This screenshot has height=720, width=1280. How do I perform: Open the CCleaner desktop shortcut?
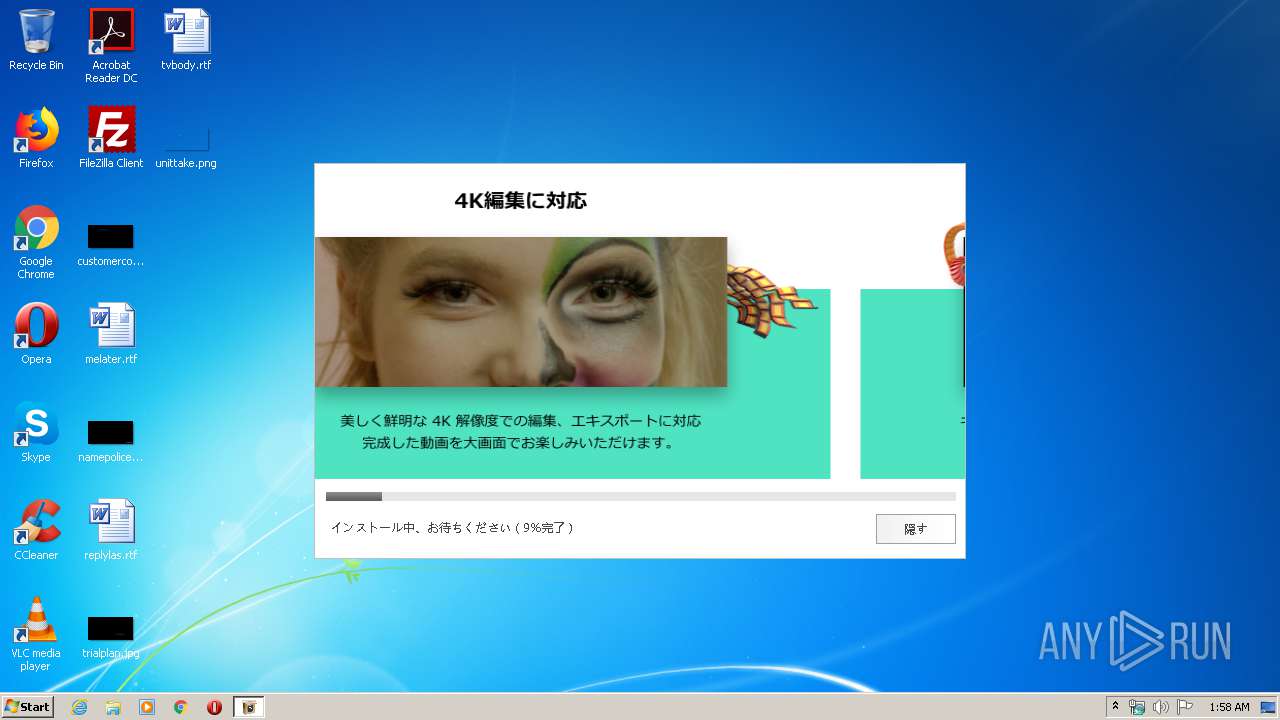tap(36, 530)
